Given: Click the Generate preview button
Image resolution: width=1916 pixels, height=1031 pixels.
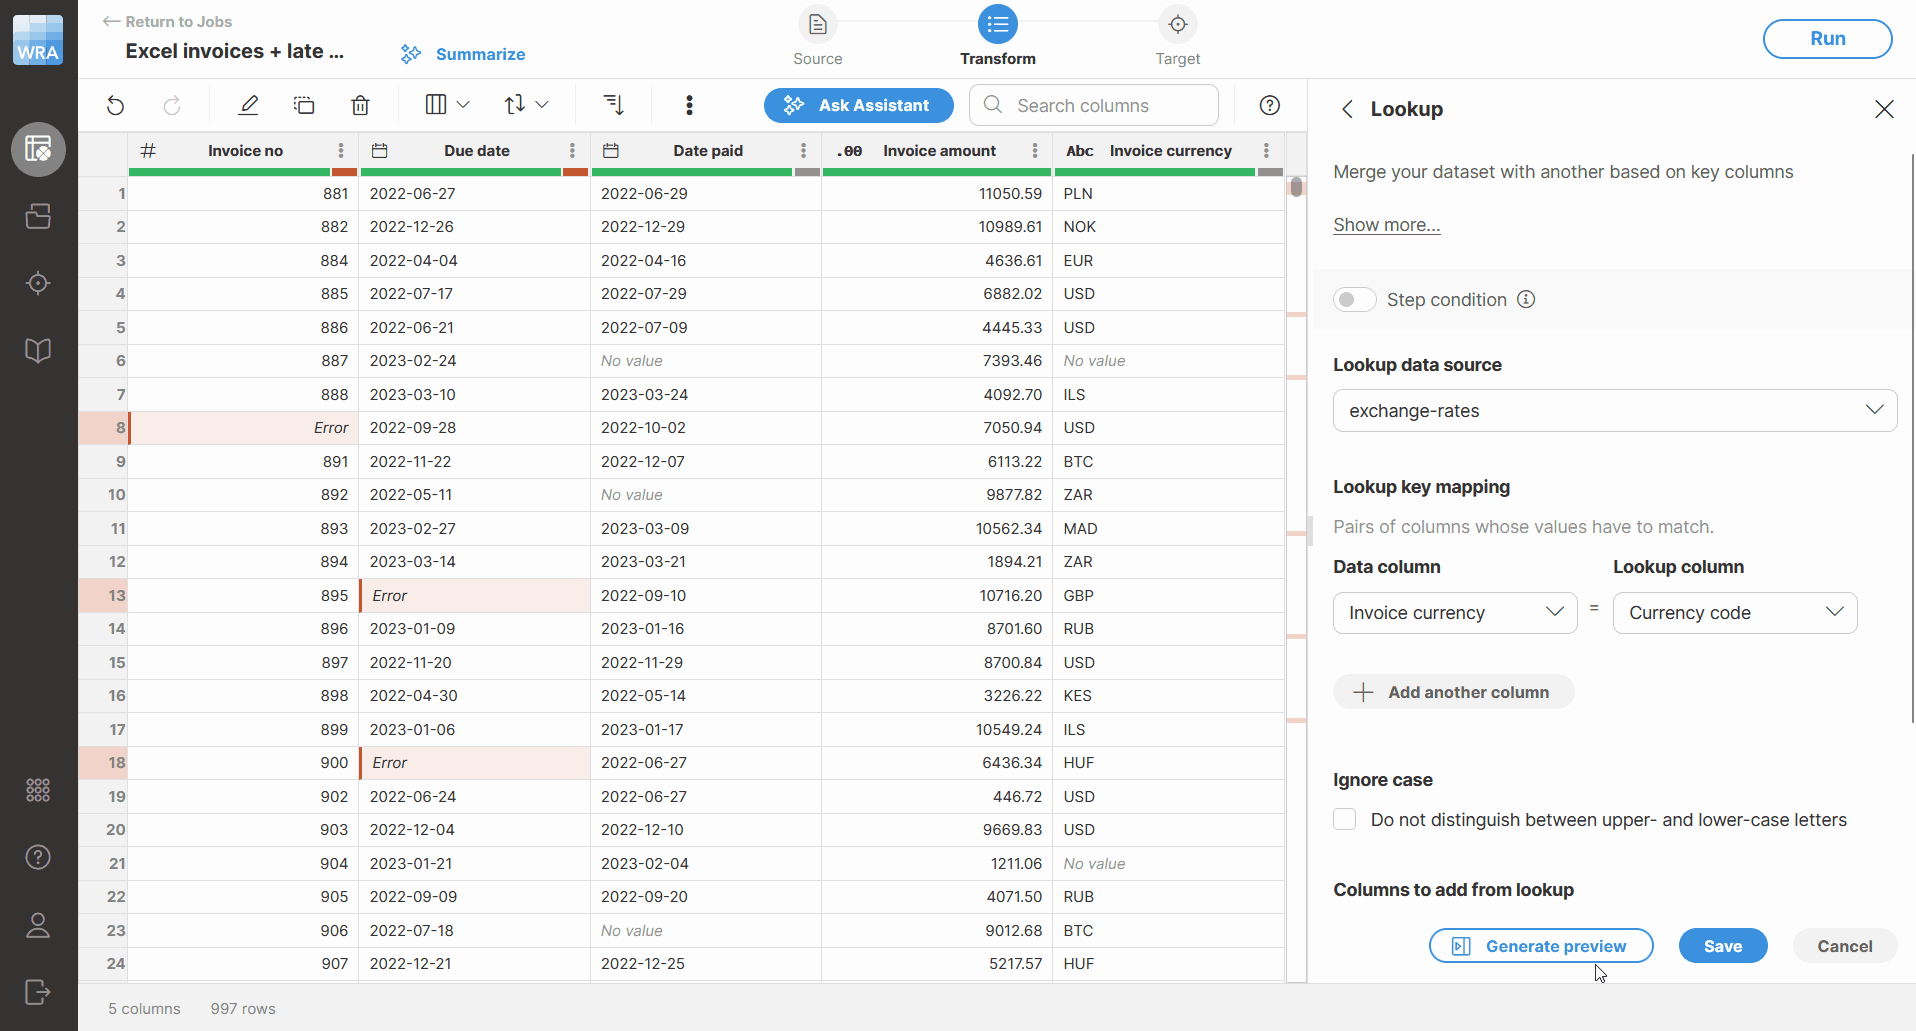Looking at the screenshot, I should tap(1540, 946).
